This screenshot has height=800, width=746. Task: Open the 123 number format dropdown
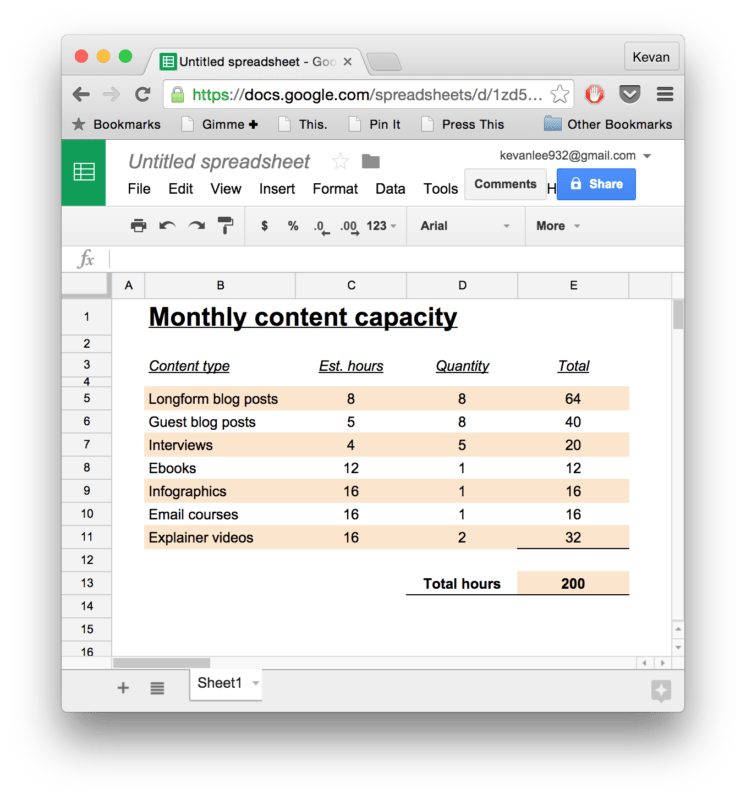pos(381,225)
